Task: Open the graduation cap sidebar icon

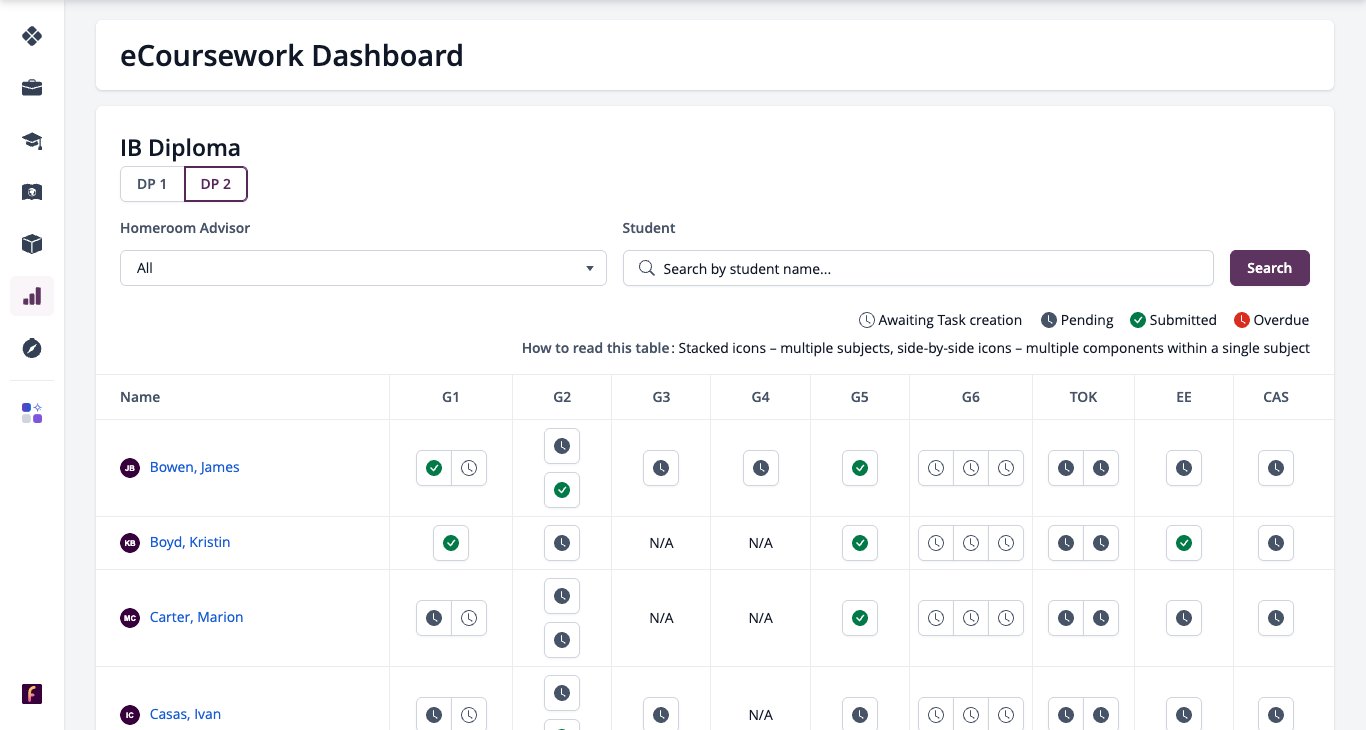Action: [x=32, y=140]
